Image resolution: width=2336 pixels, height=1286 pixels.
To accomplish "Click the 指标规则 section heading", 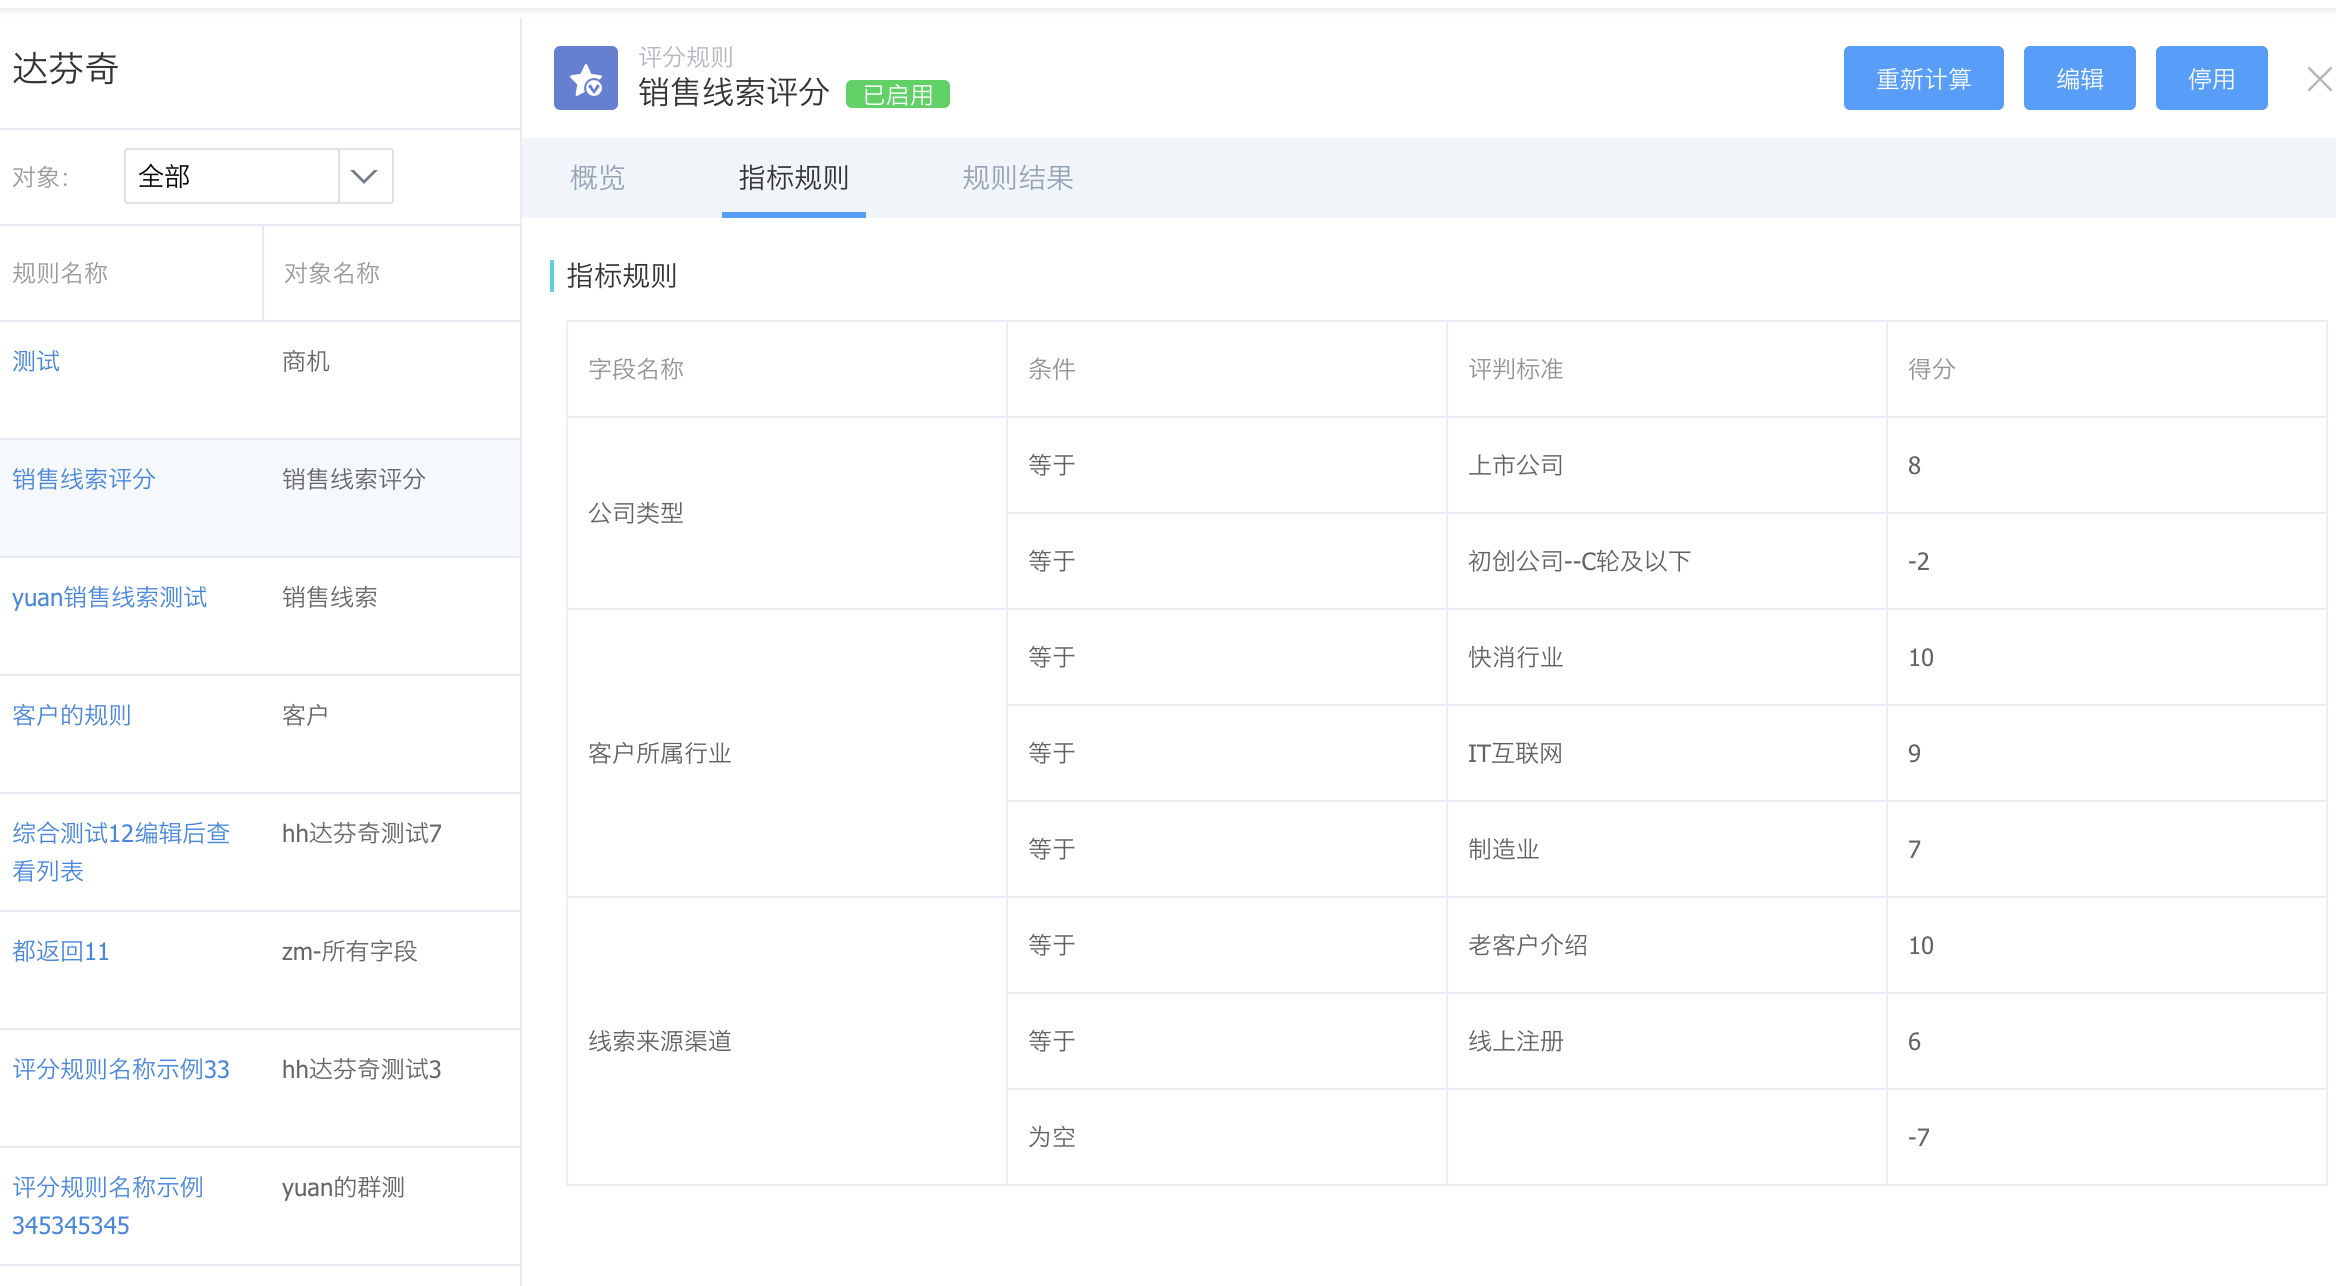I will pos(622,275).
